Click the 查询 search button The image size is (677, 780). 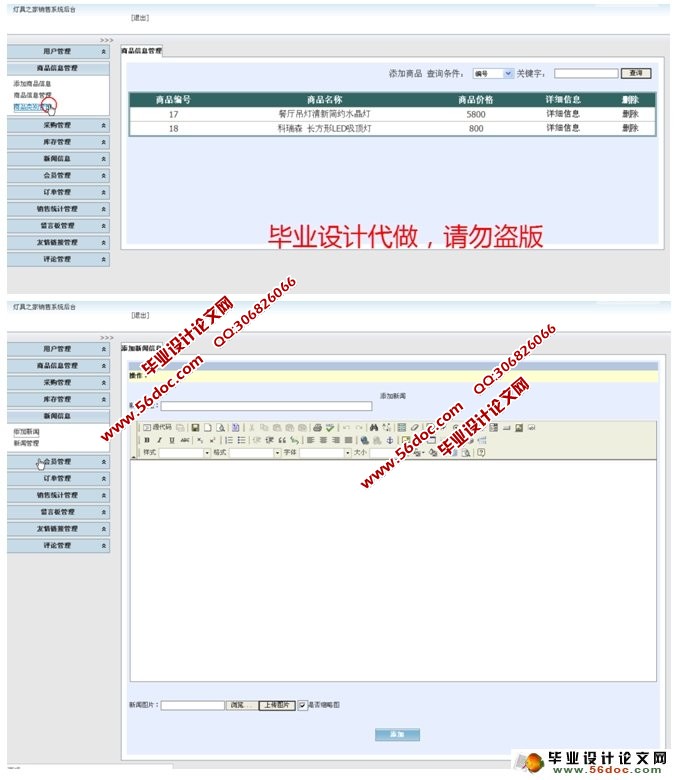click(x=636, y=73)
